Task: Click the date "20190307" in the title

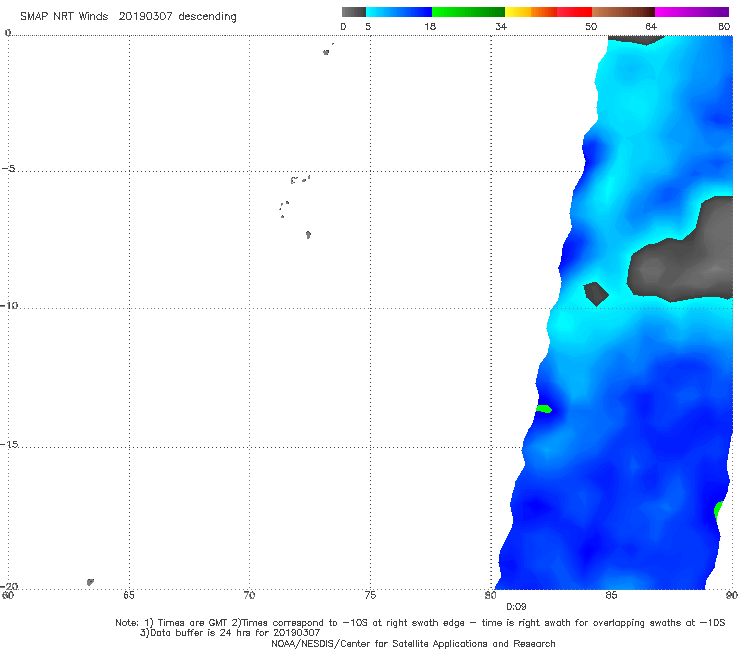Action: [x=145, y=17]
